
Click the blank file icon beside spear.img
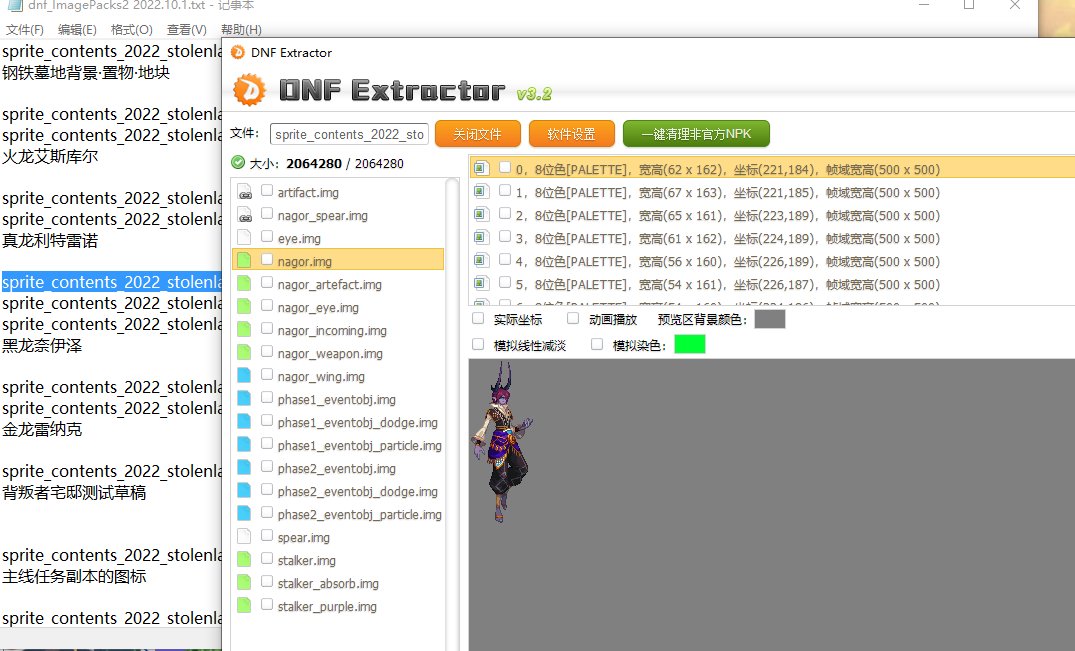[x=244, y=537]
